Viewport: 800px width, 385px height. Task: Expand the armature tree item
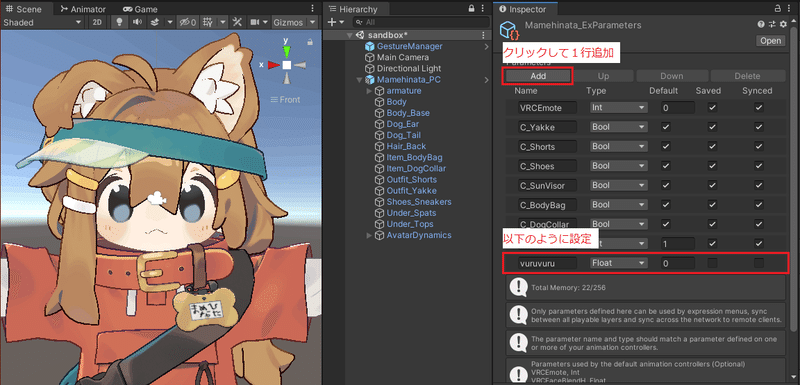pos(369,91)
